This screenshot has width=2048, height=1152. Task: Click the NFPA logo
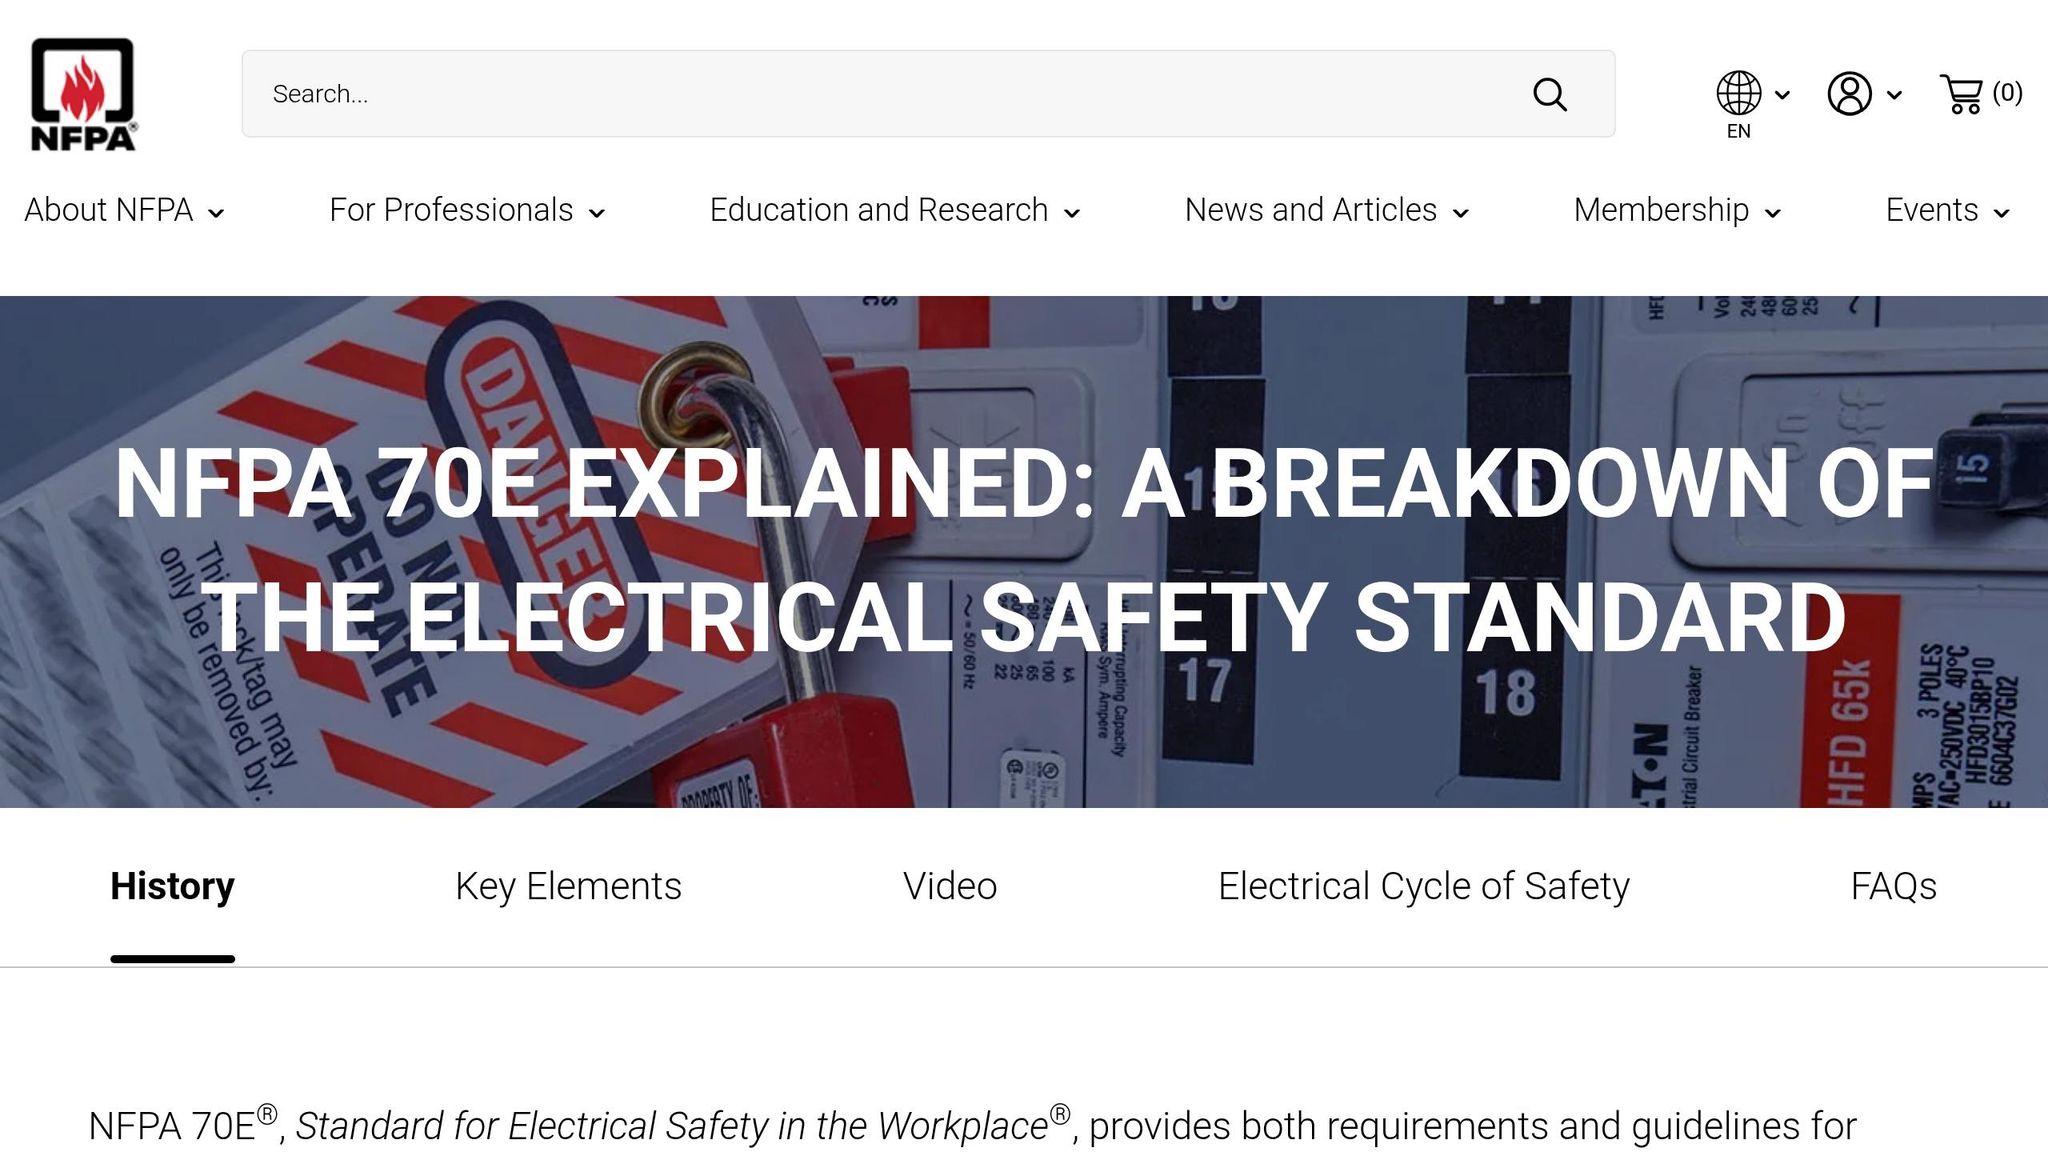tap(83, 94)
